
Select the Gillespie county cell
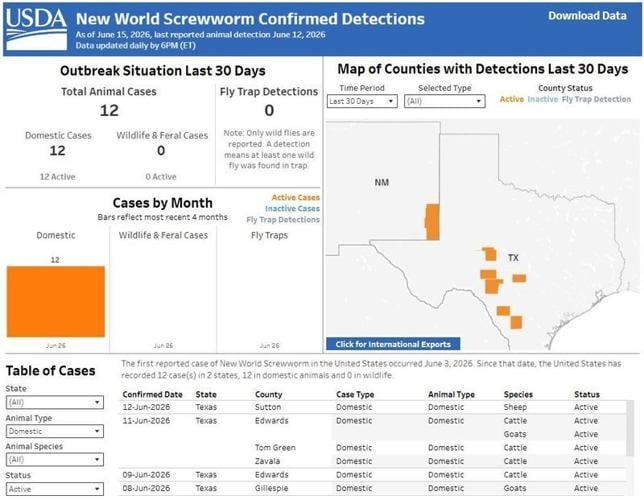point(271,488)
